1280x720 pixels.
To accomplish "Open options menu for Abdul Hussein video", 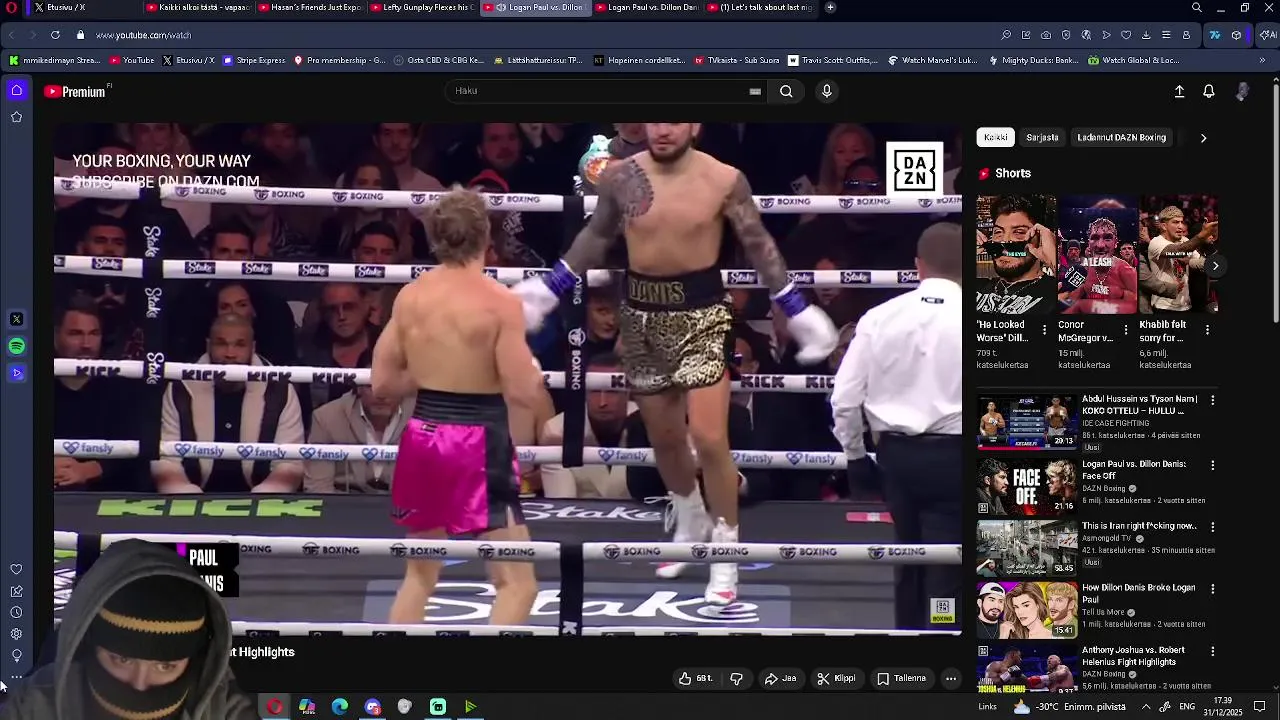I will [x=1213, y=400].
